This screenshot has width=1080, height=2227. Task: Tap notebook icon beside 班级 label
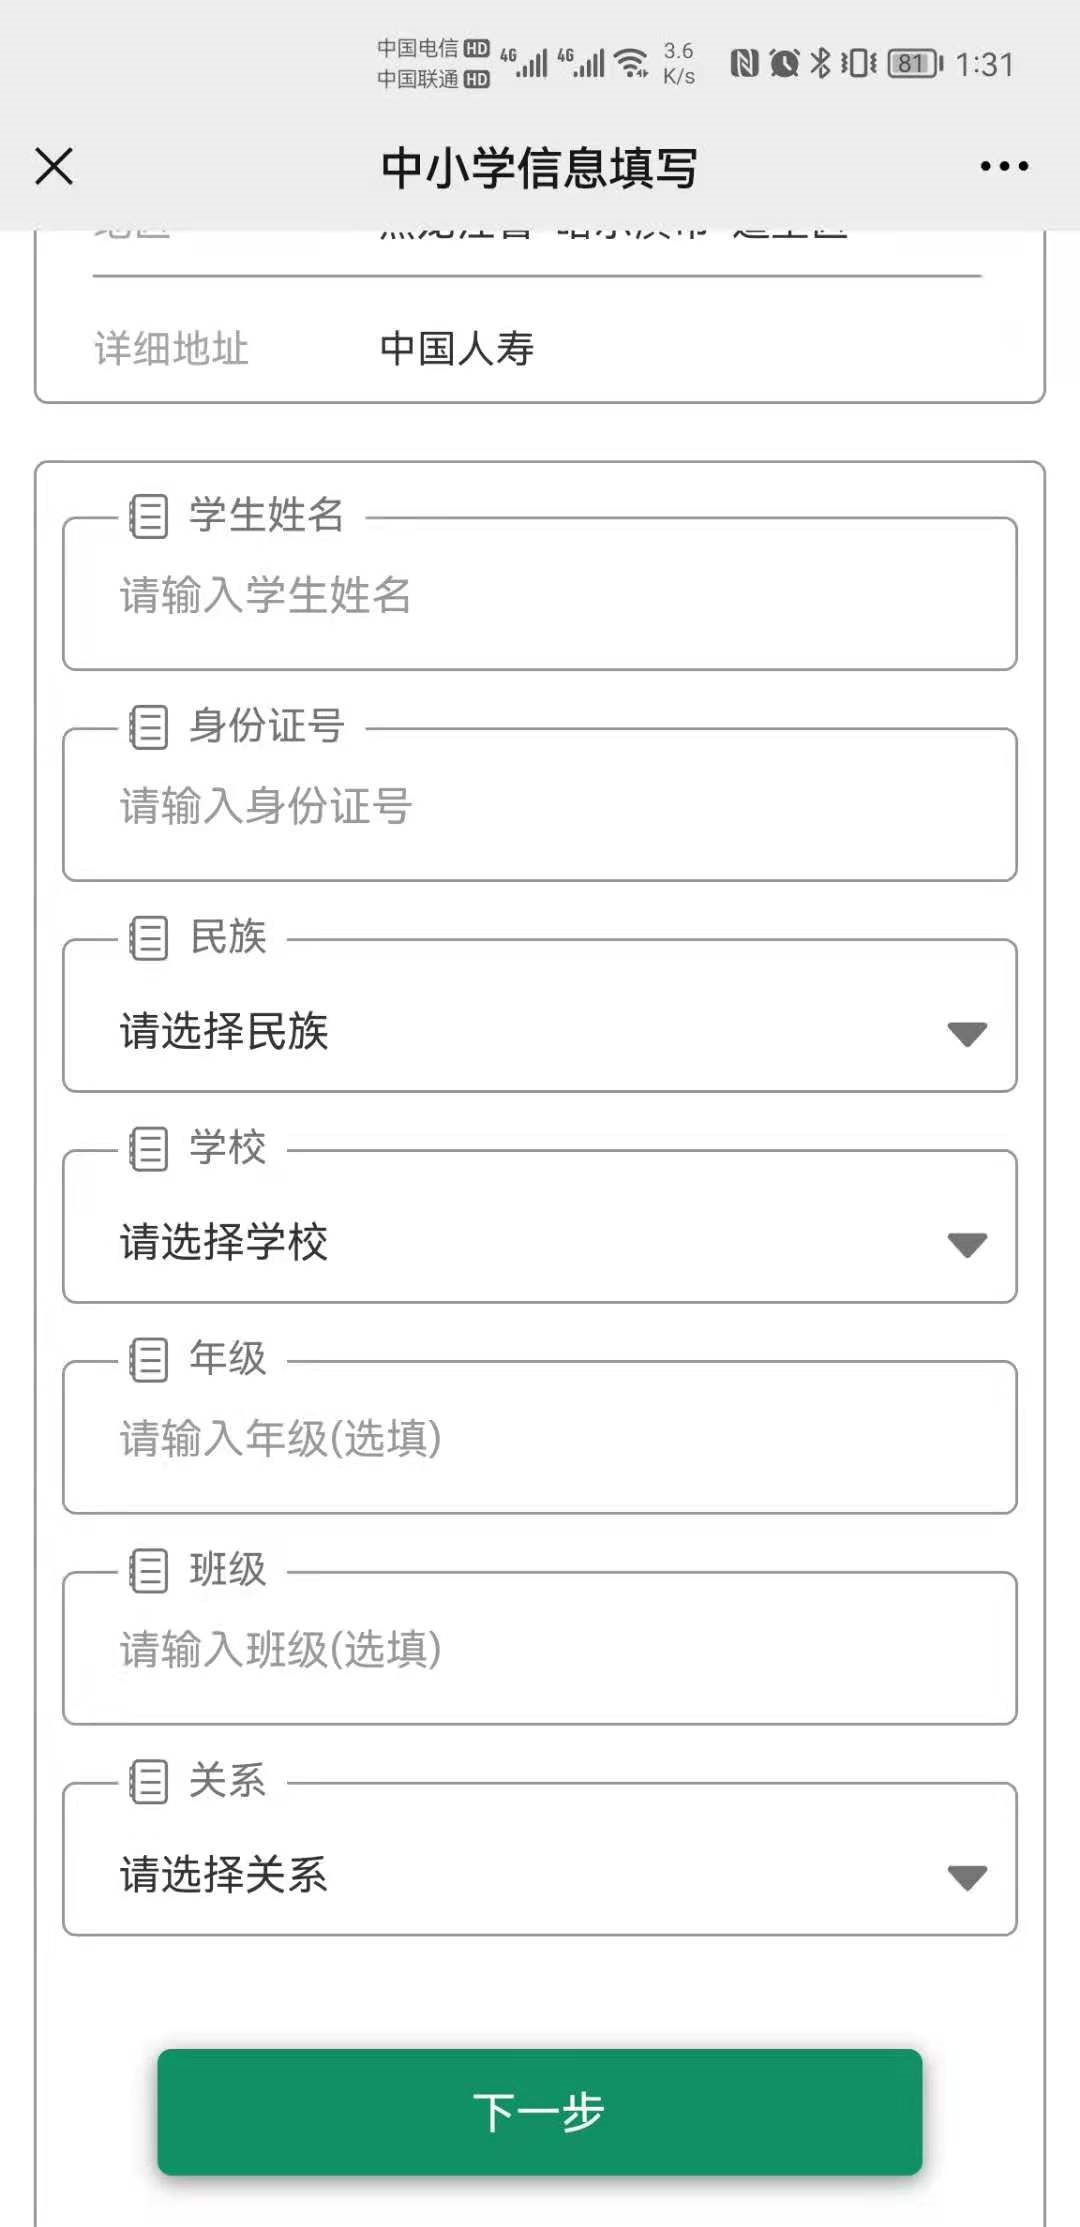click(149, 1571)
